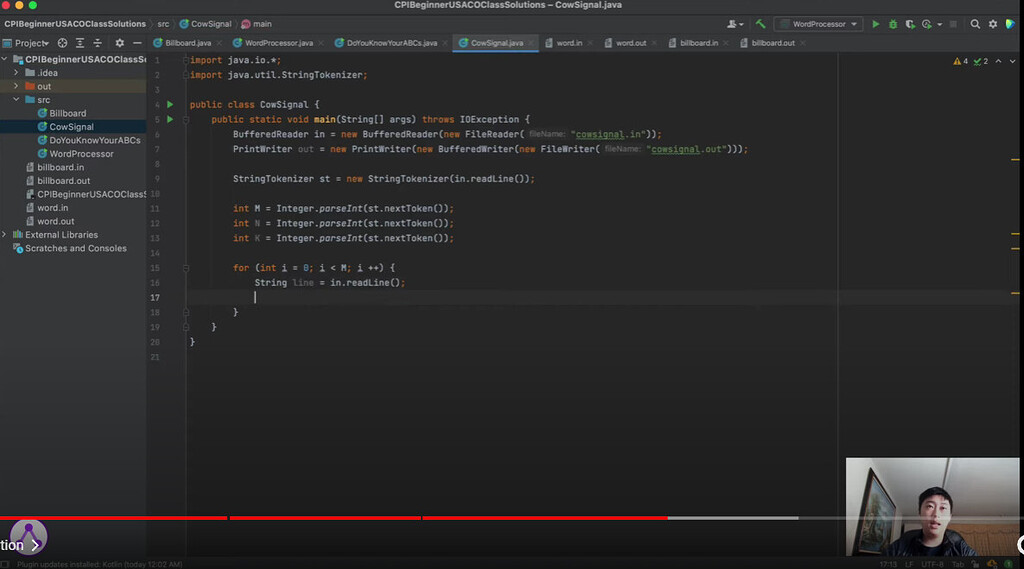
Task: Run the project with the green play button
Action: pos(876,24)
